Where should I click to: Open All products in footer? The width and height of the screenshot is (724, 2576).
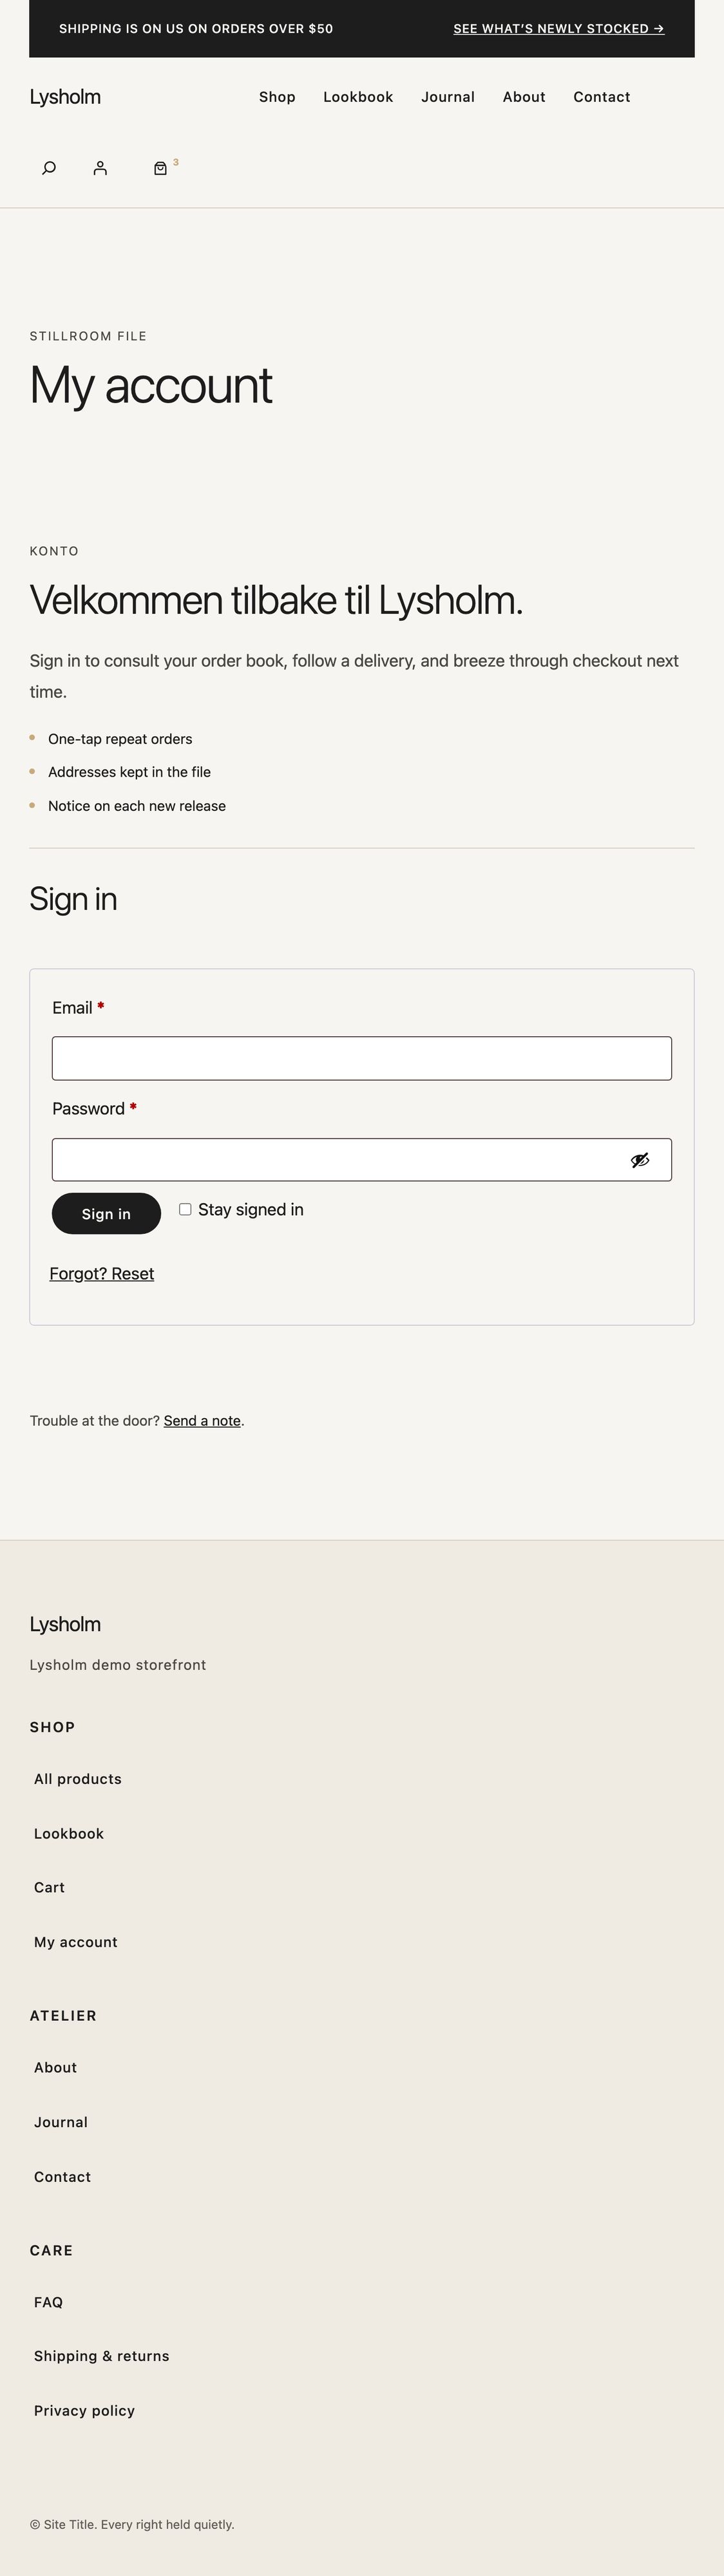(78, 1779)
